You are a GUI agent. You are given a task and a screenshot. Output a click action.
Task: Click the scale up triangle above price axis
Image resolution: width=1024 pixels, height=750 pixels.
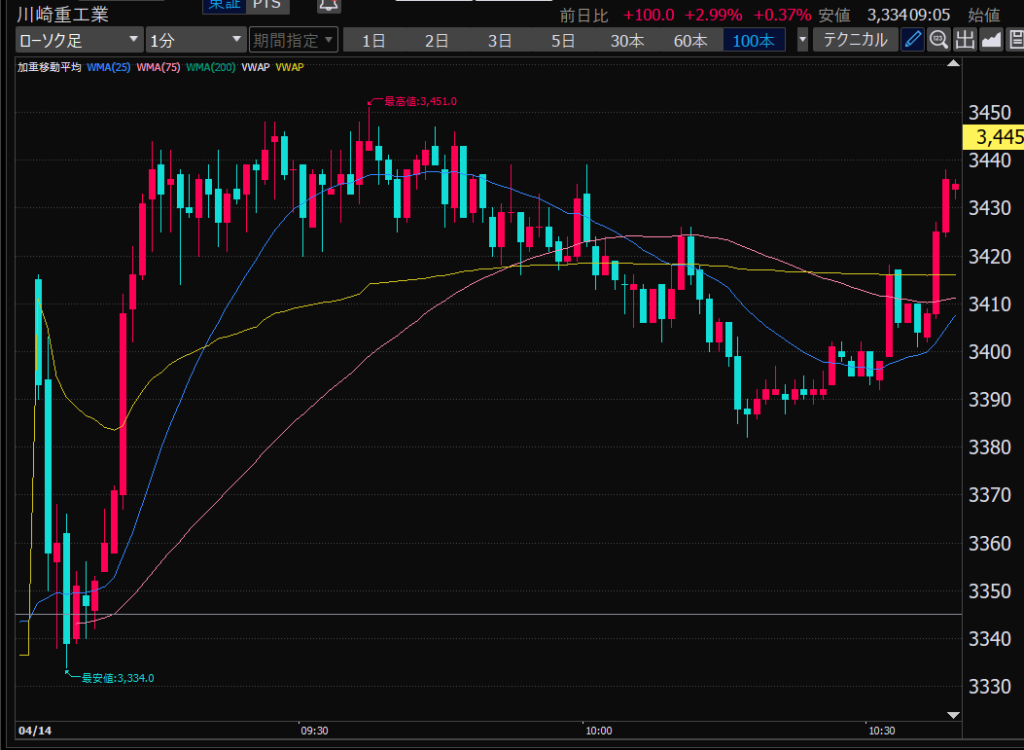[952, 63]
